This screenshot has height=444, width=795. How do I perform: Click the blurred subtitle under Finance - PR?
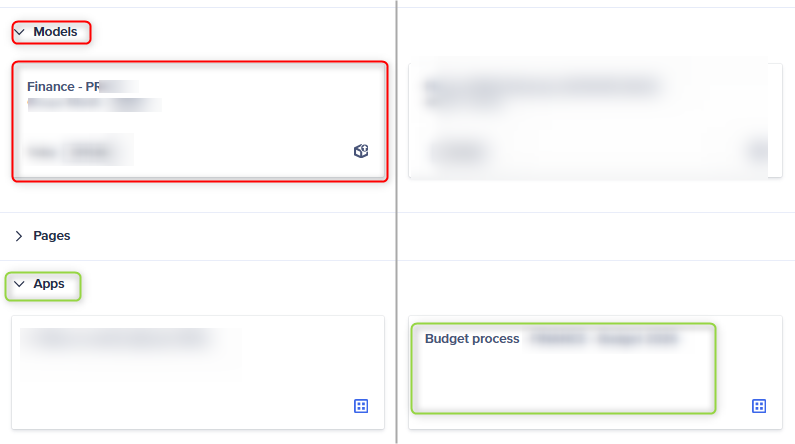(x=95, y=105)
